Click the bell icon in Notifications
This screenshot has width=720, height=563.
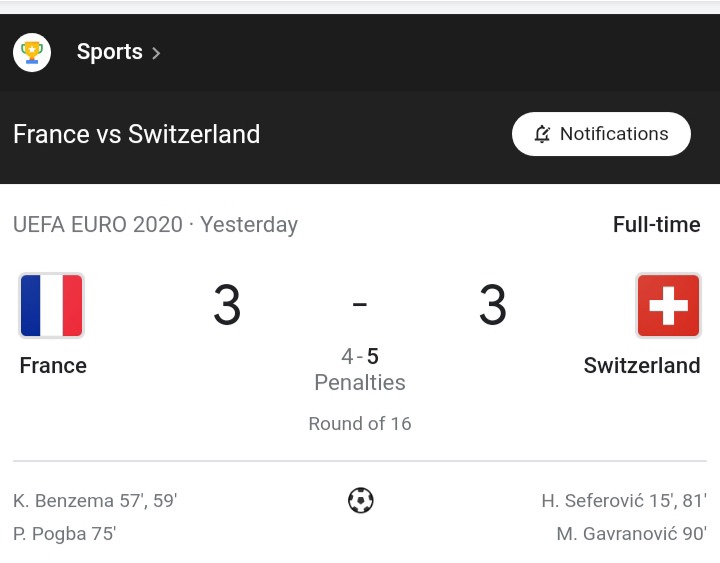[542, 134]
